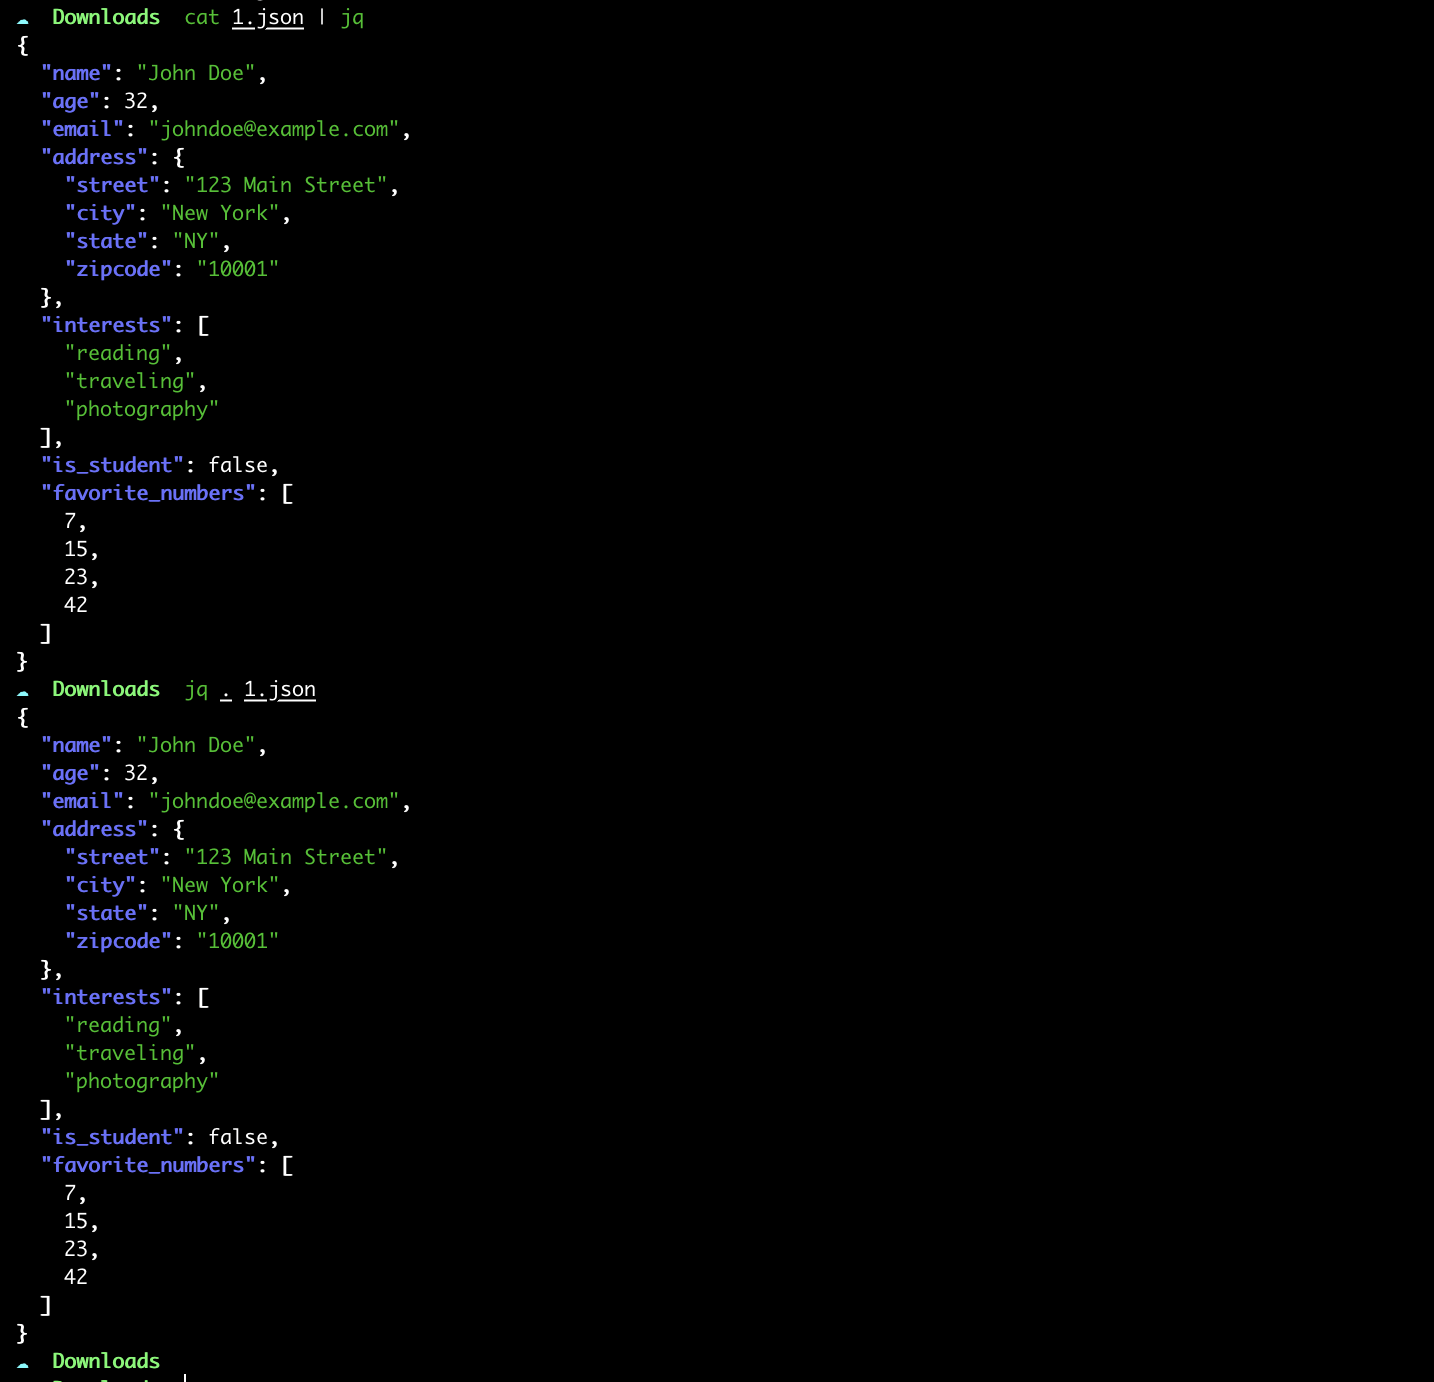Screen dimensions: 1434x1382
Task: Click the prompt icon before the cat command
Action: pyautogui.click(x=23, y=19)
